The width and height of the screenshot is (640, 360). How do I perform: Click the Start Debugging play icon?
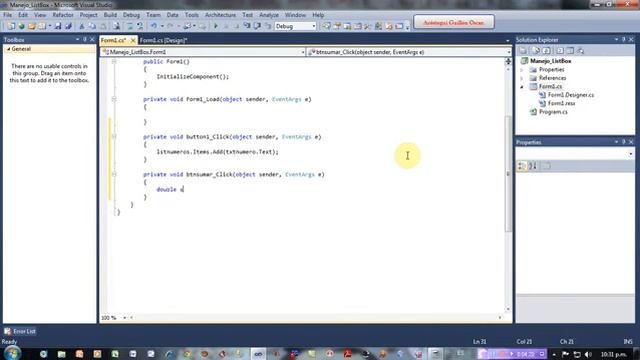pos(216,26)
